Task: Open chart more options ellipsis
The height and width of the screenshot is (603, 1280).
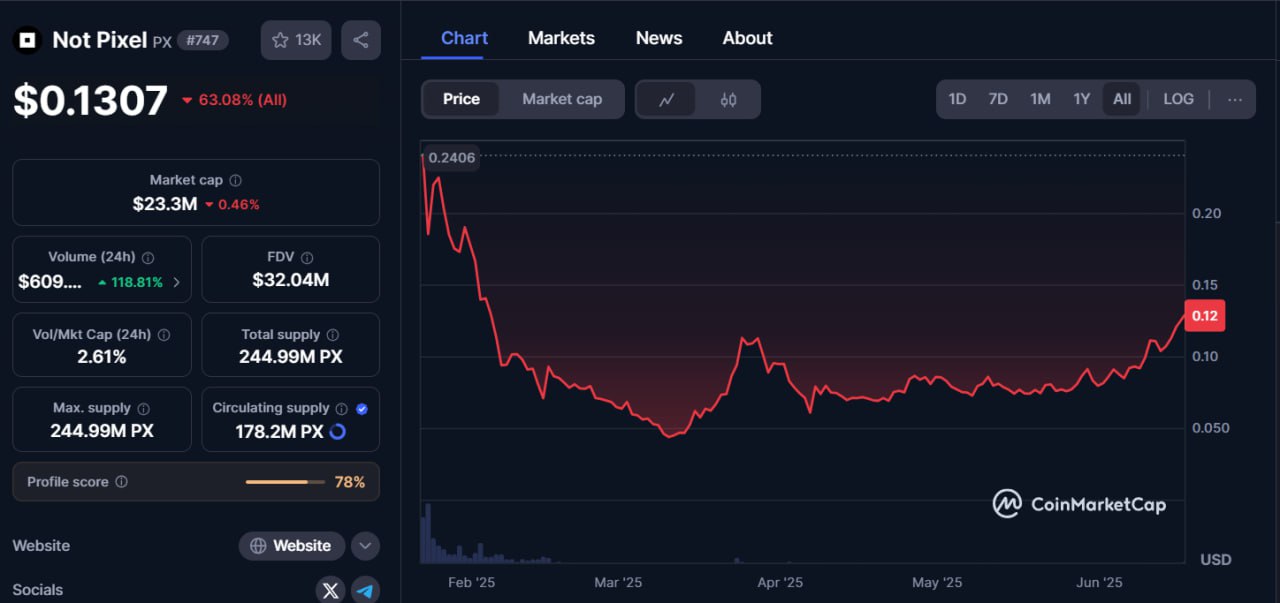Action: pos(1235,99)
